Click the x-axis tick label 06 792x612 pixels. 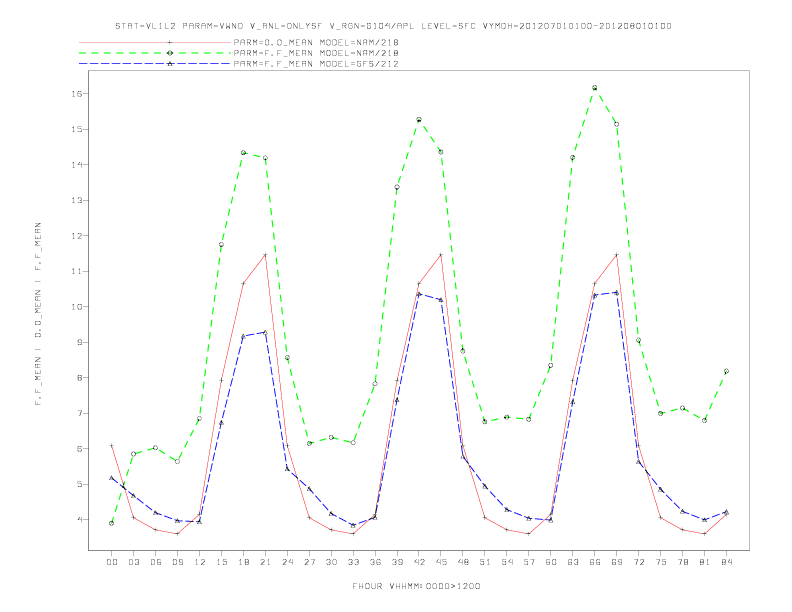(156, 562)
